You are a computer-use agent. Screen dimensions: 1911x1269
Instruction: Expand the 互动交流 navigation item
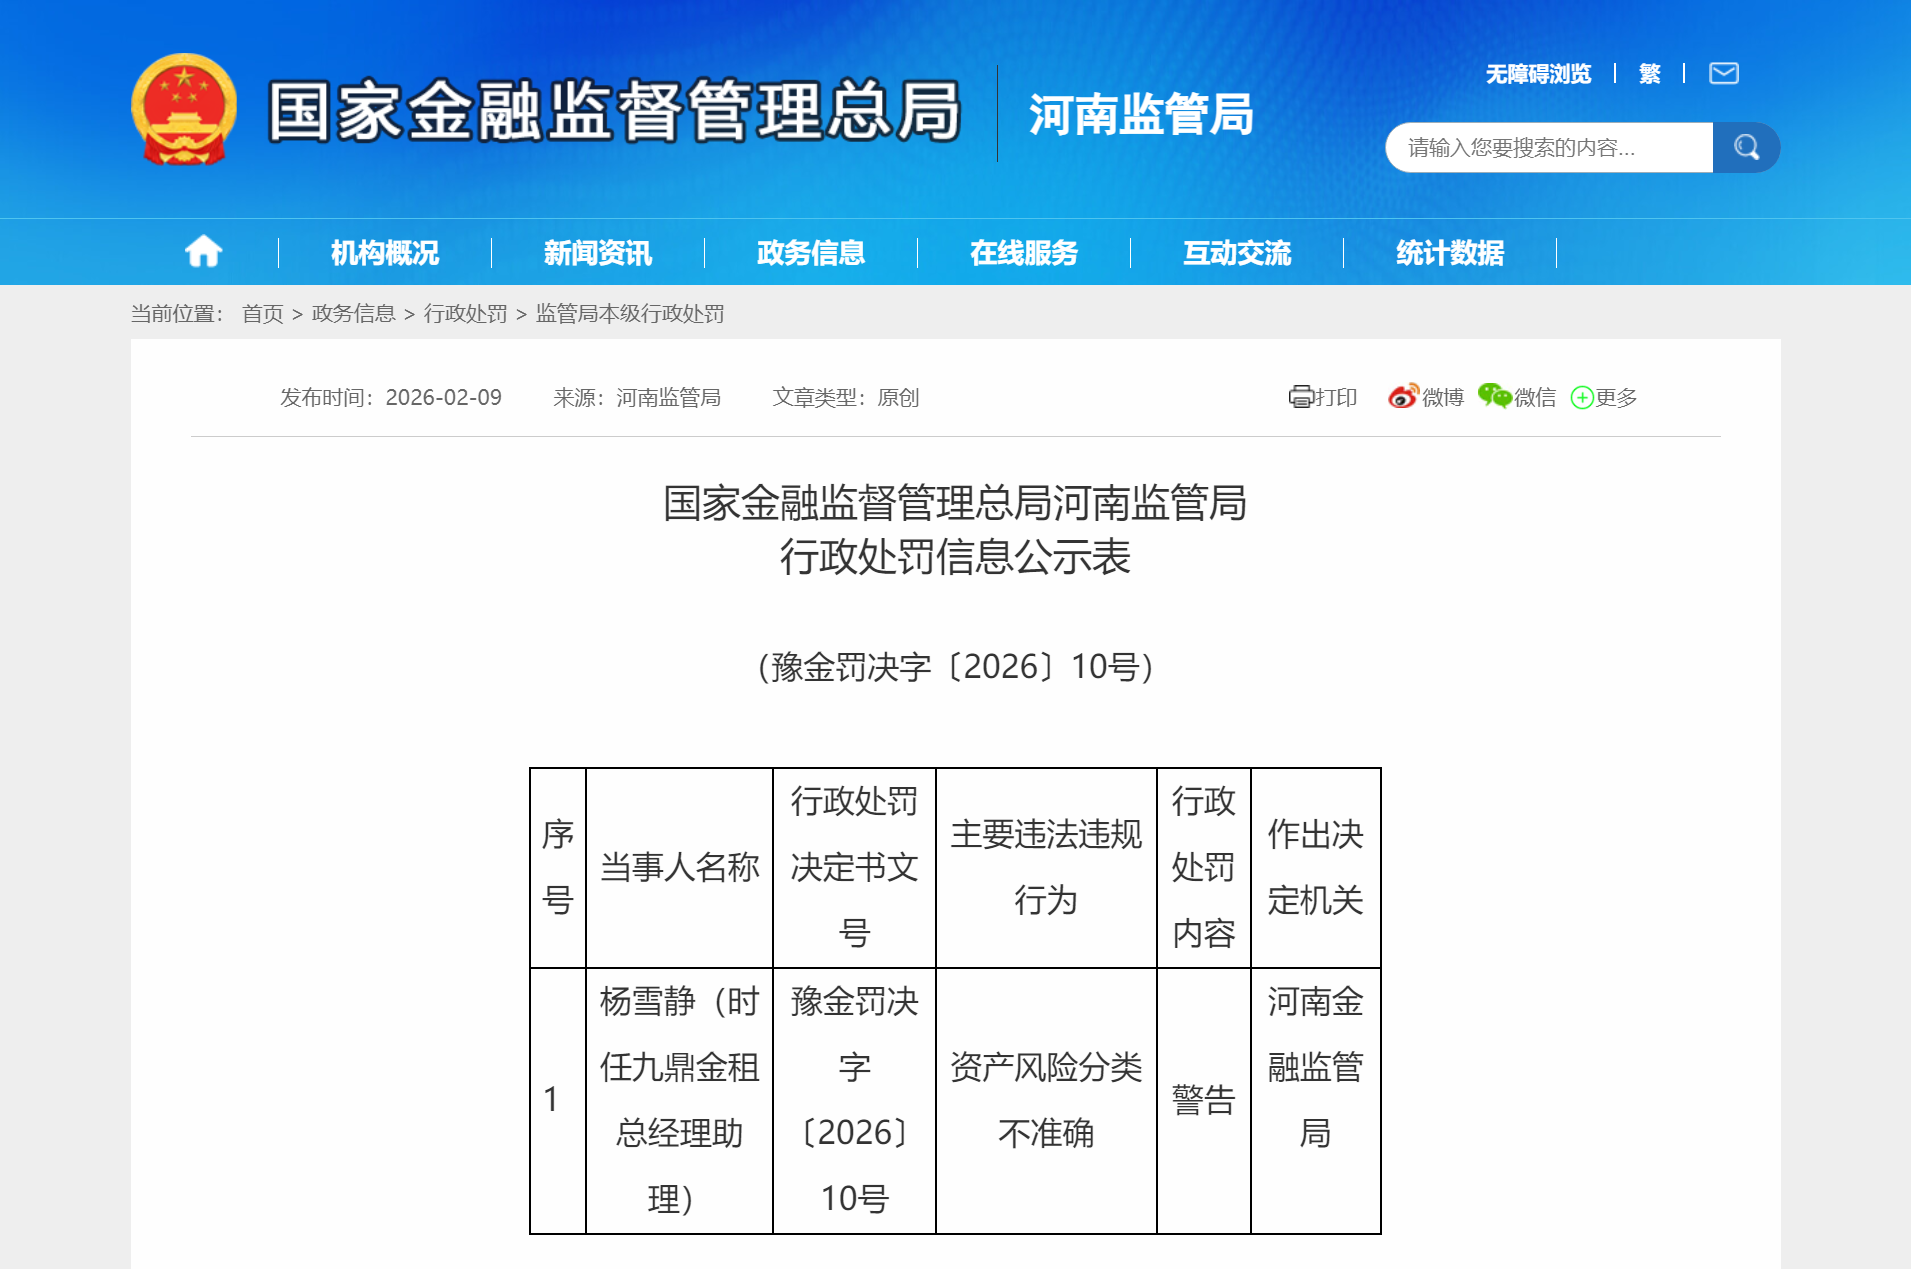(1237, 253)
